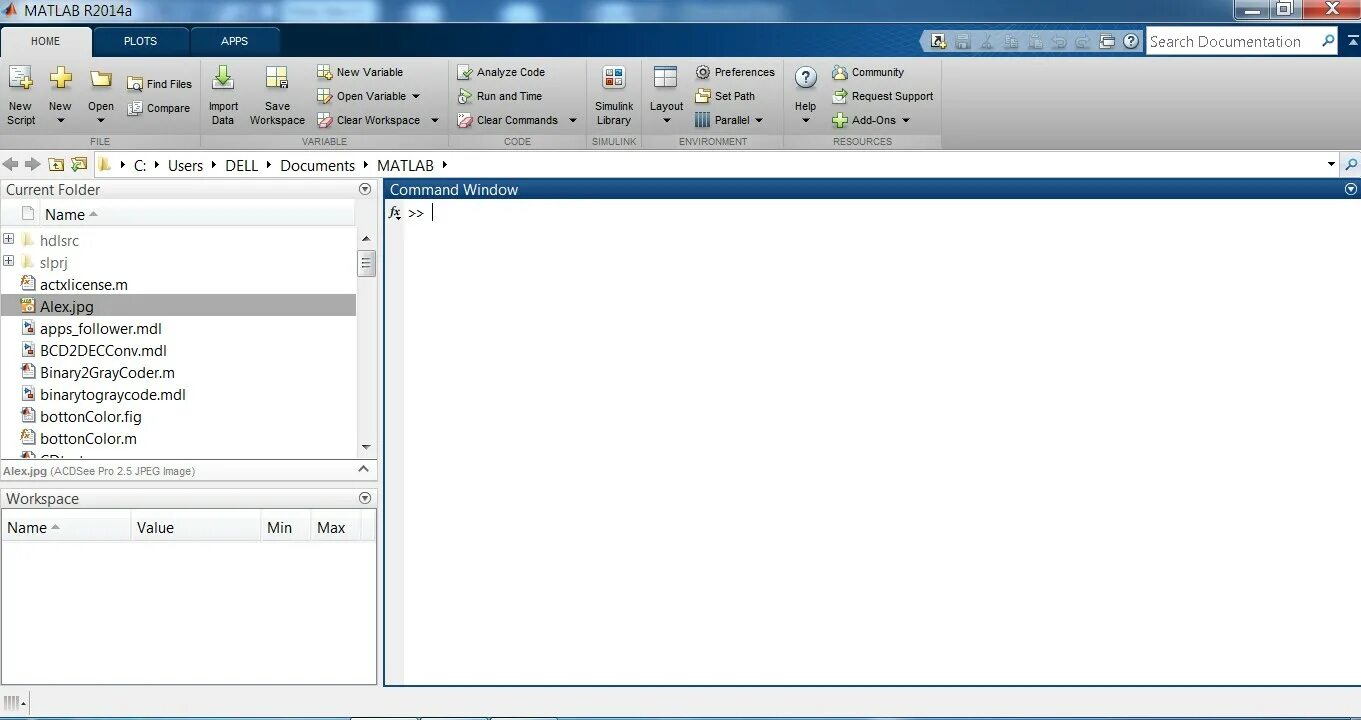Click the Documents path segment
The height and width of the screenshot is (720, 1361).
coord(317,166)
